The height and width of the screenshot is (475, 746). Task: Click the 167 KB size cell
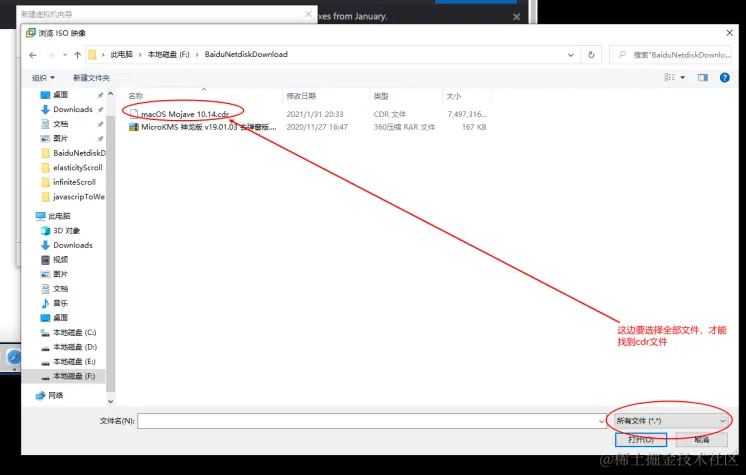(474, 127)
